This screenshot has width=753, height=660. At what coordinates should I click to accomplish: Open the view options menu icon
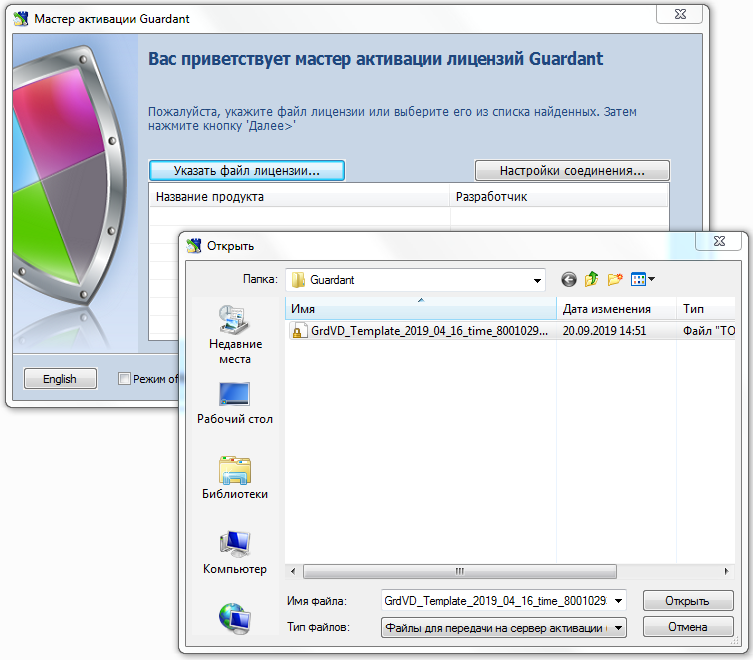pos(642,280)
